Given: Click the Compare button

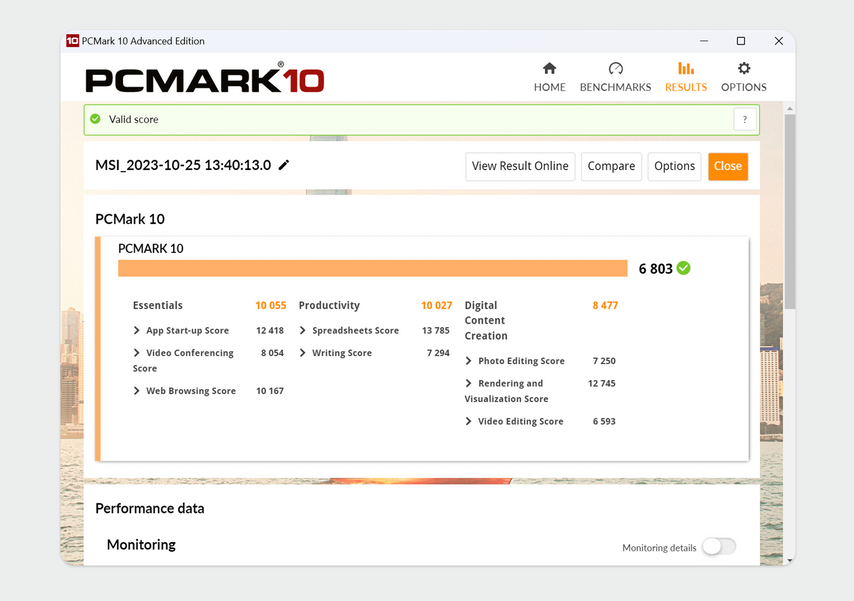Looking at the screenshot, I should pyautogui.click(x=611, y=166).
